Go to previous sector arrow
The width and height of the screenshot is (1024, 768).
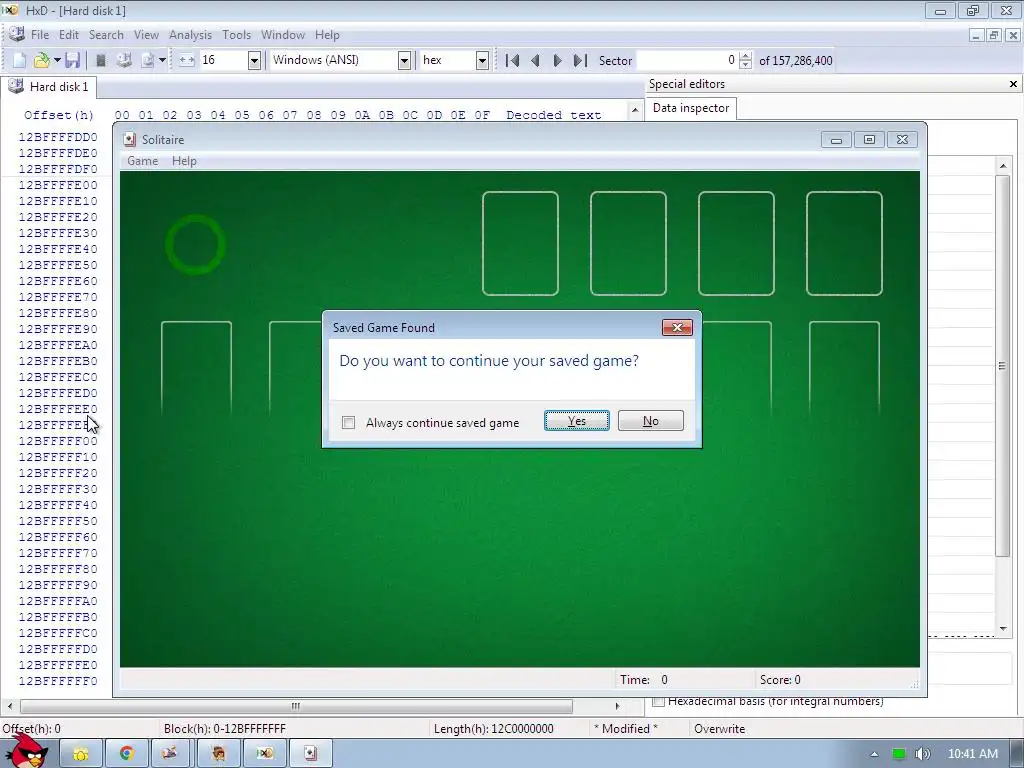click(x=535, y=60)
